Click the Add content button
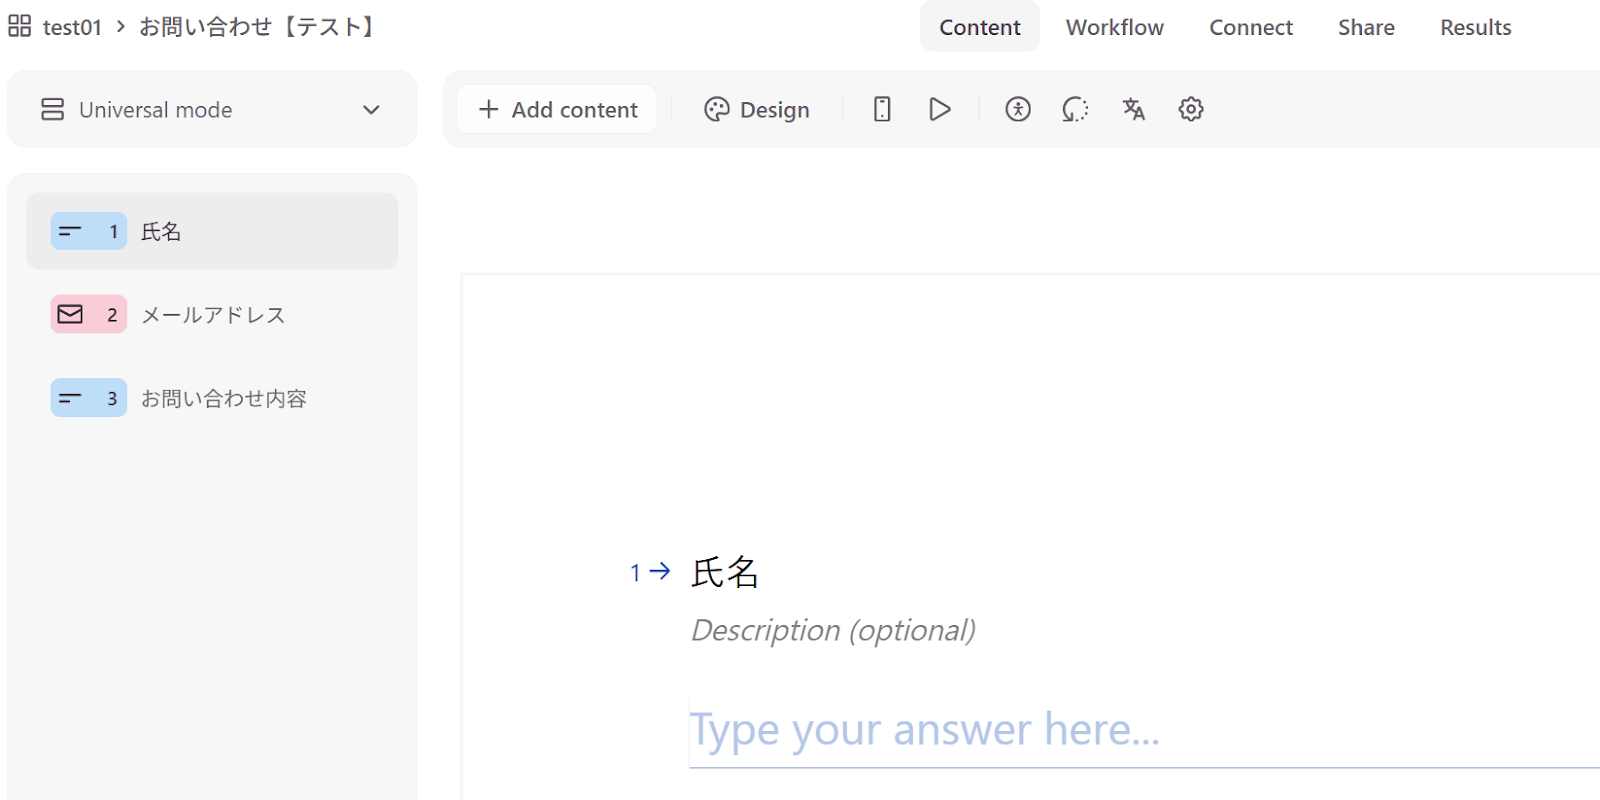 coord(557,109)
